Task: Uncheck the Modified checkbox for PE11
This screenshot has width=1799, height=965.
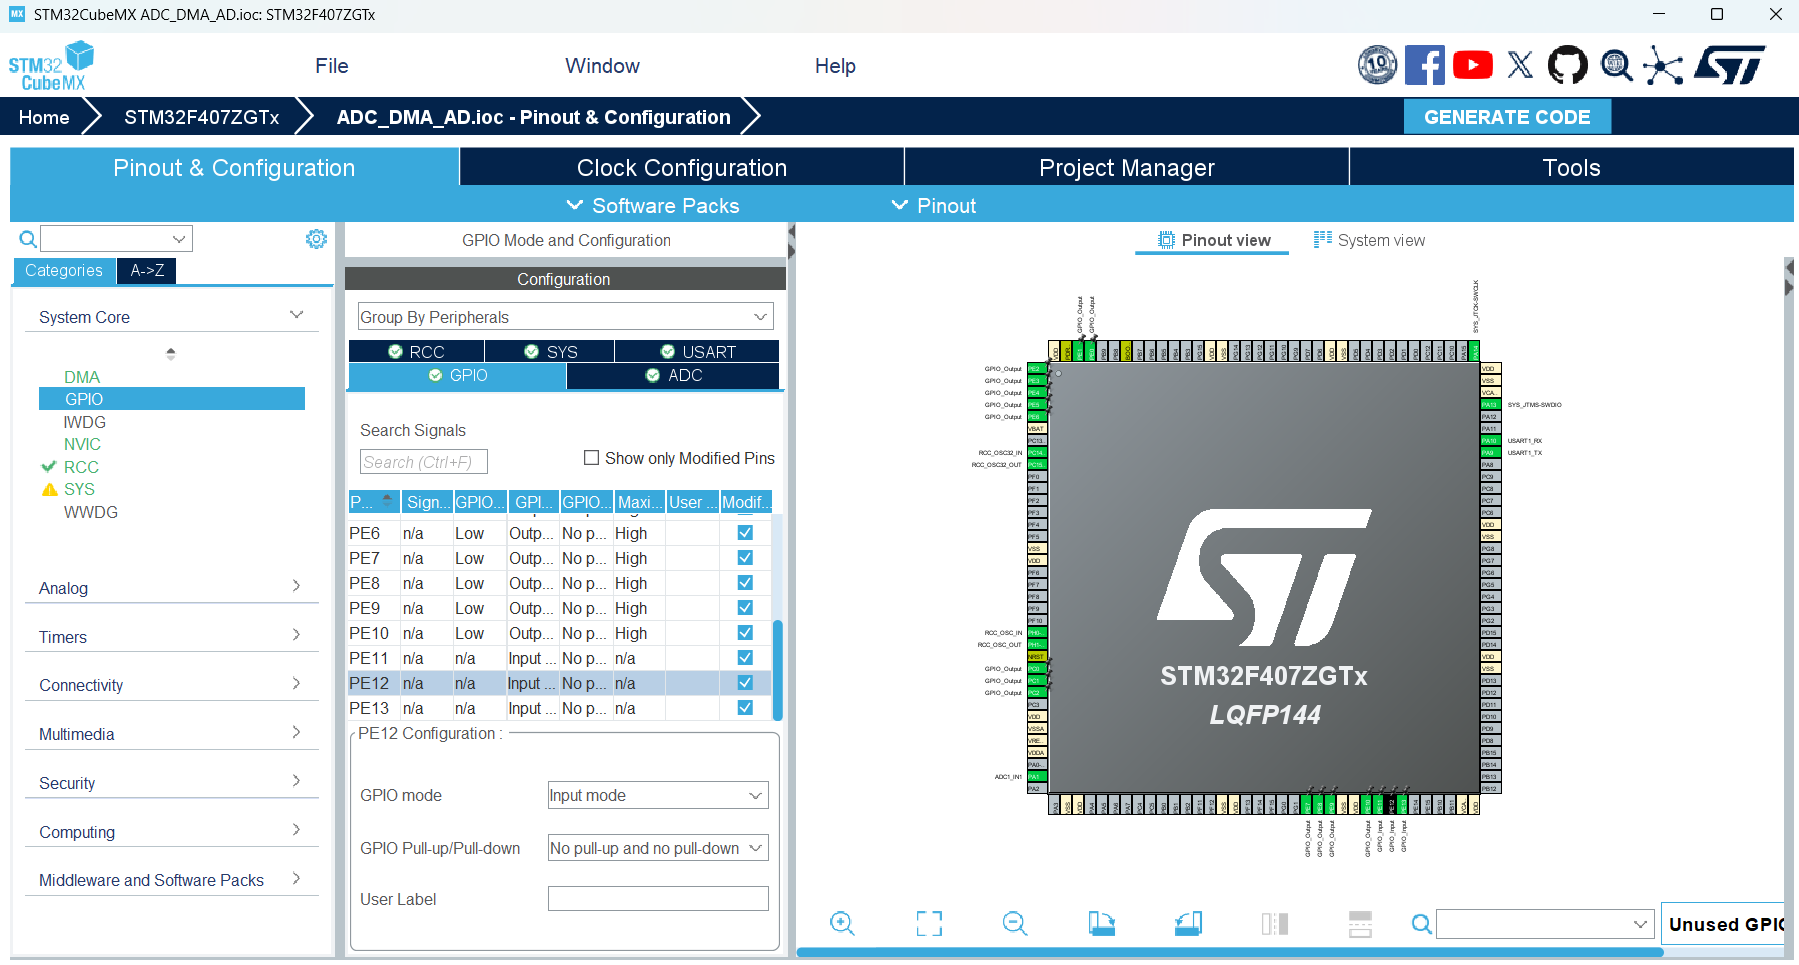Action: (x=744, y=657)
